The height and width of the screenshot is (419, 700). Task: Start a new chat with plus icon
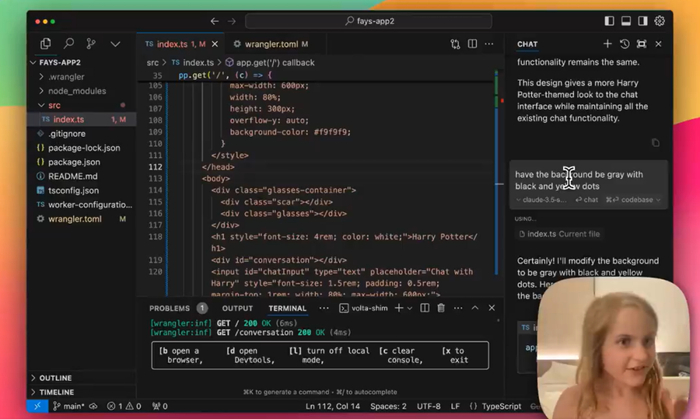607,44
